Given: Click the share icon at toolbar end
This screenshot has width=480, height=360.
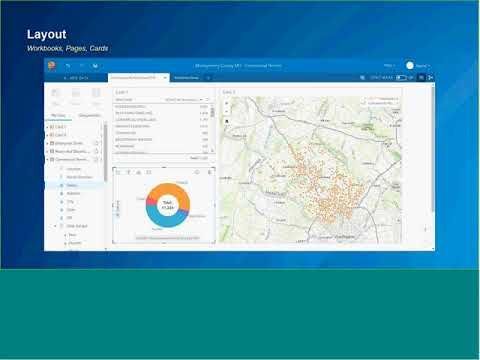Looking at the screenshot, I should click(430, 78).
